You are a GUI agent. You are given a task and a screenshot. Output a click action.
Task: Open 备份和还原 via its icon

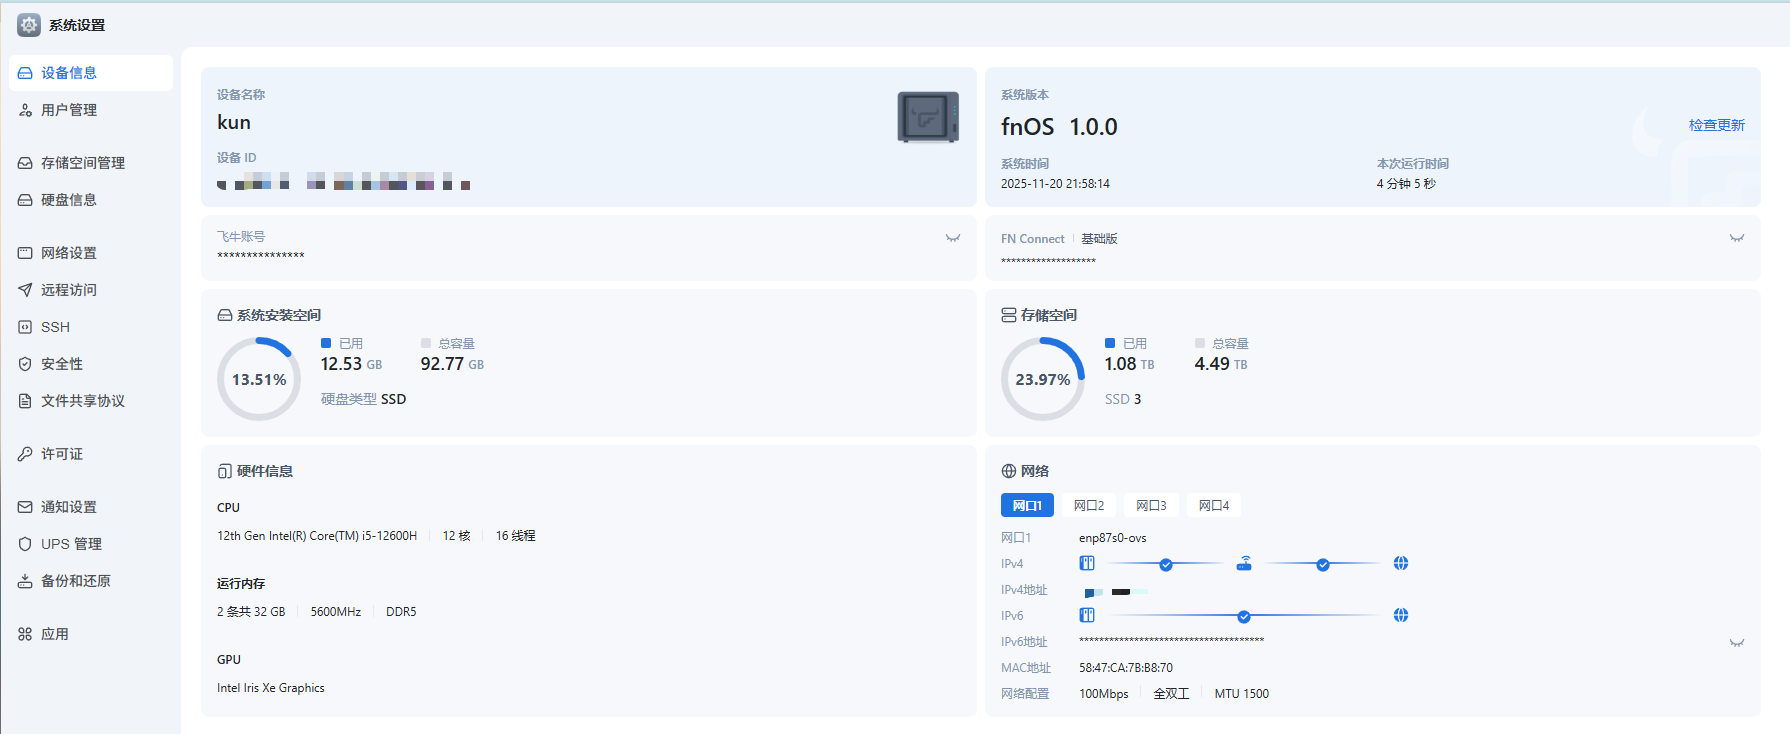25,581
